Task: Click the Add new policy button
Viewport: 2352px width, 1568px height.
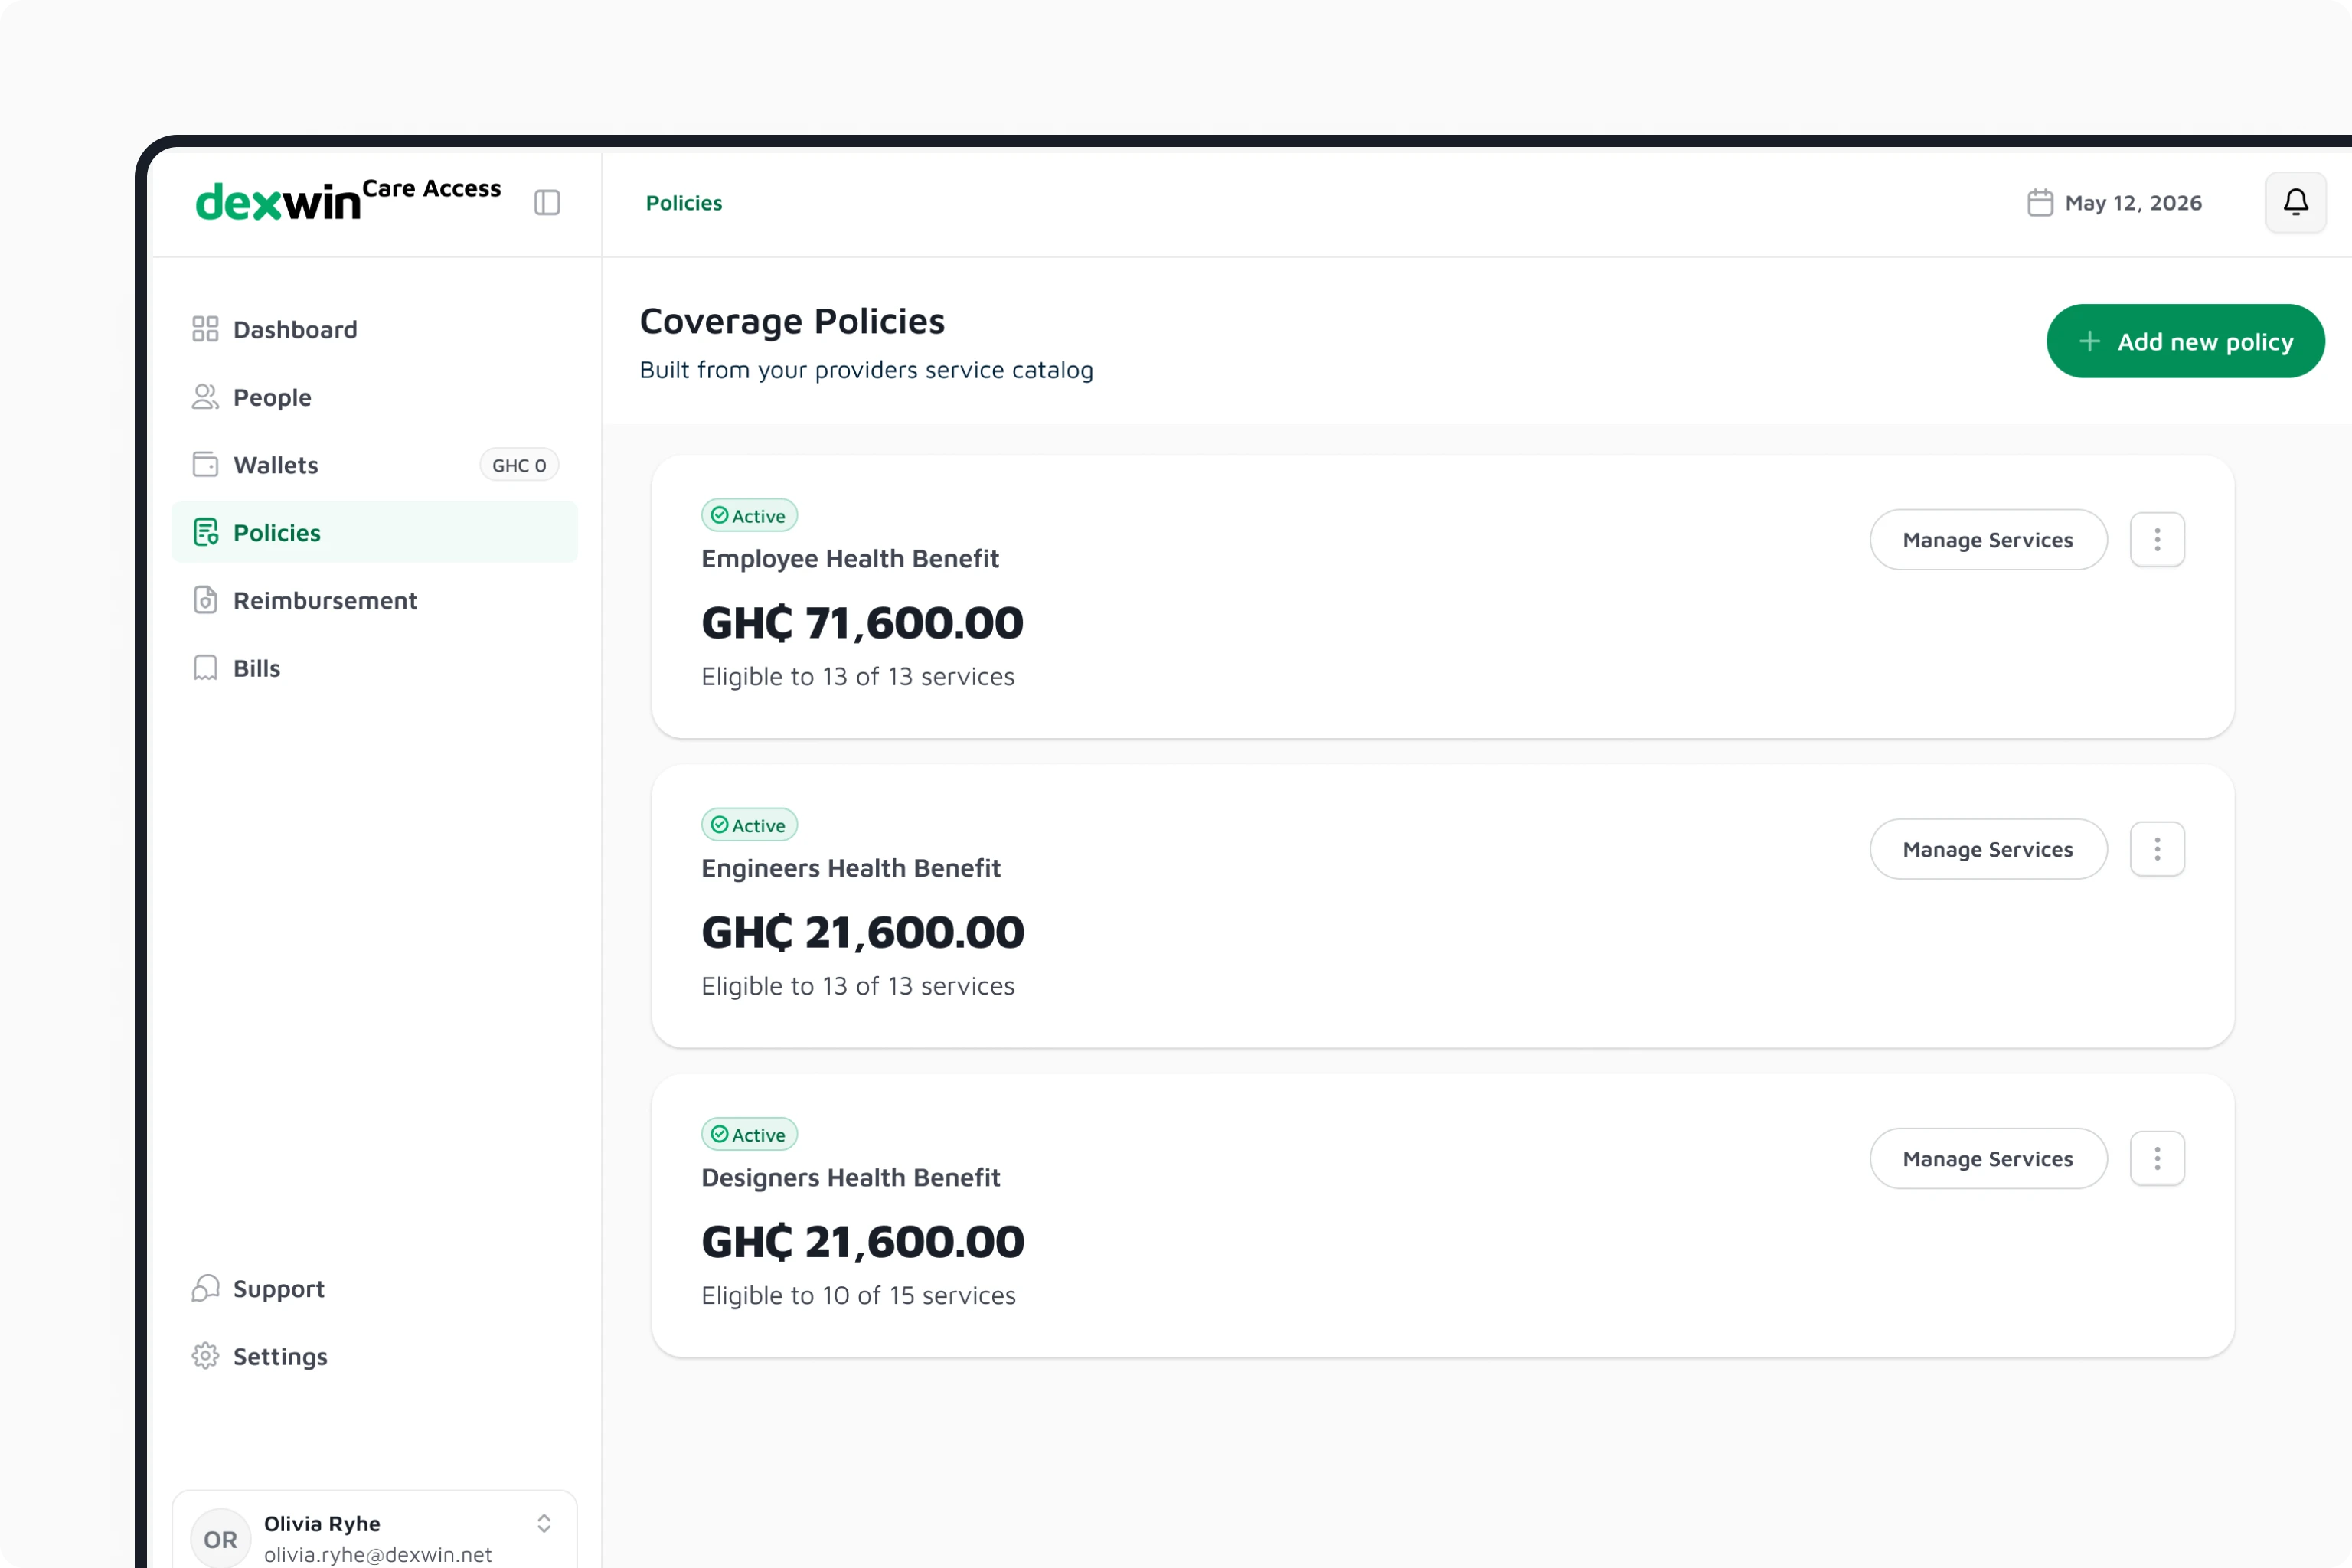Action: pos(2185,341)
